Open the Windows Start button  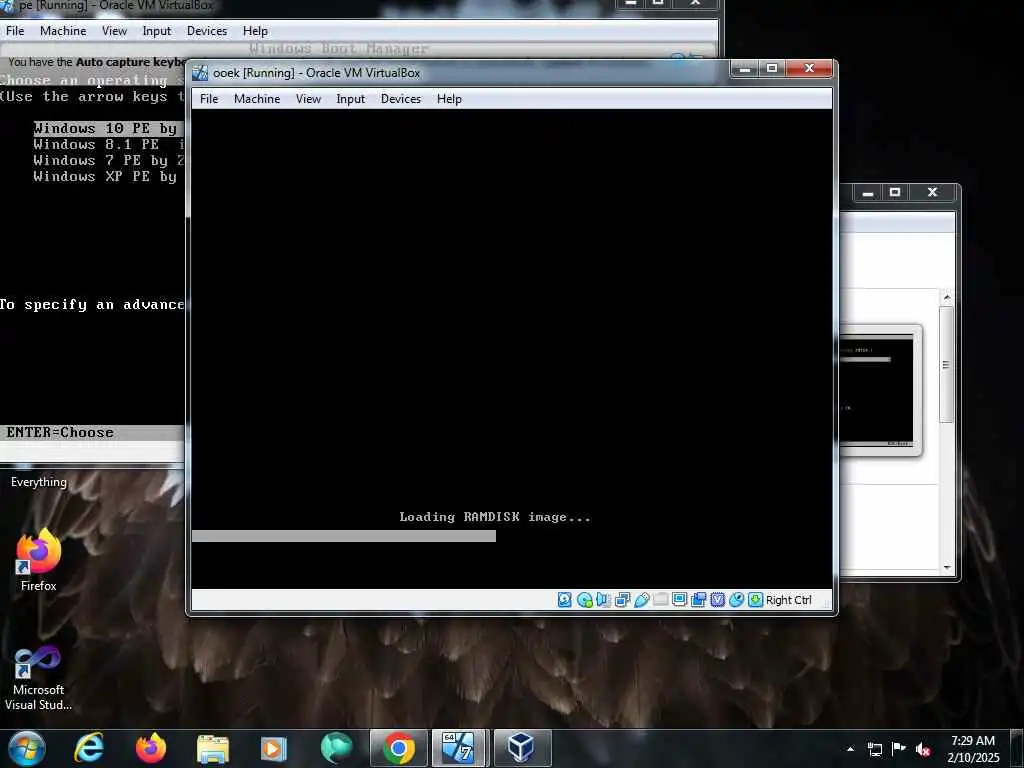point(27,748)
